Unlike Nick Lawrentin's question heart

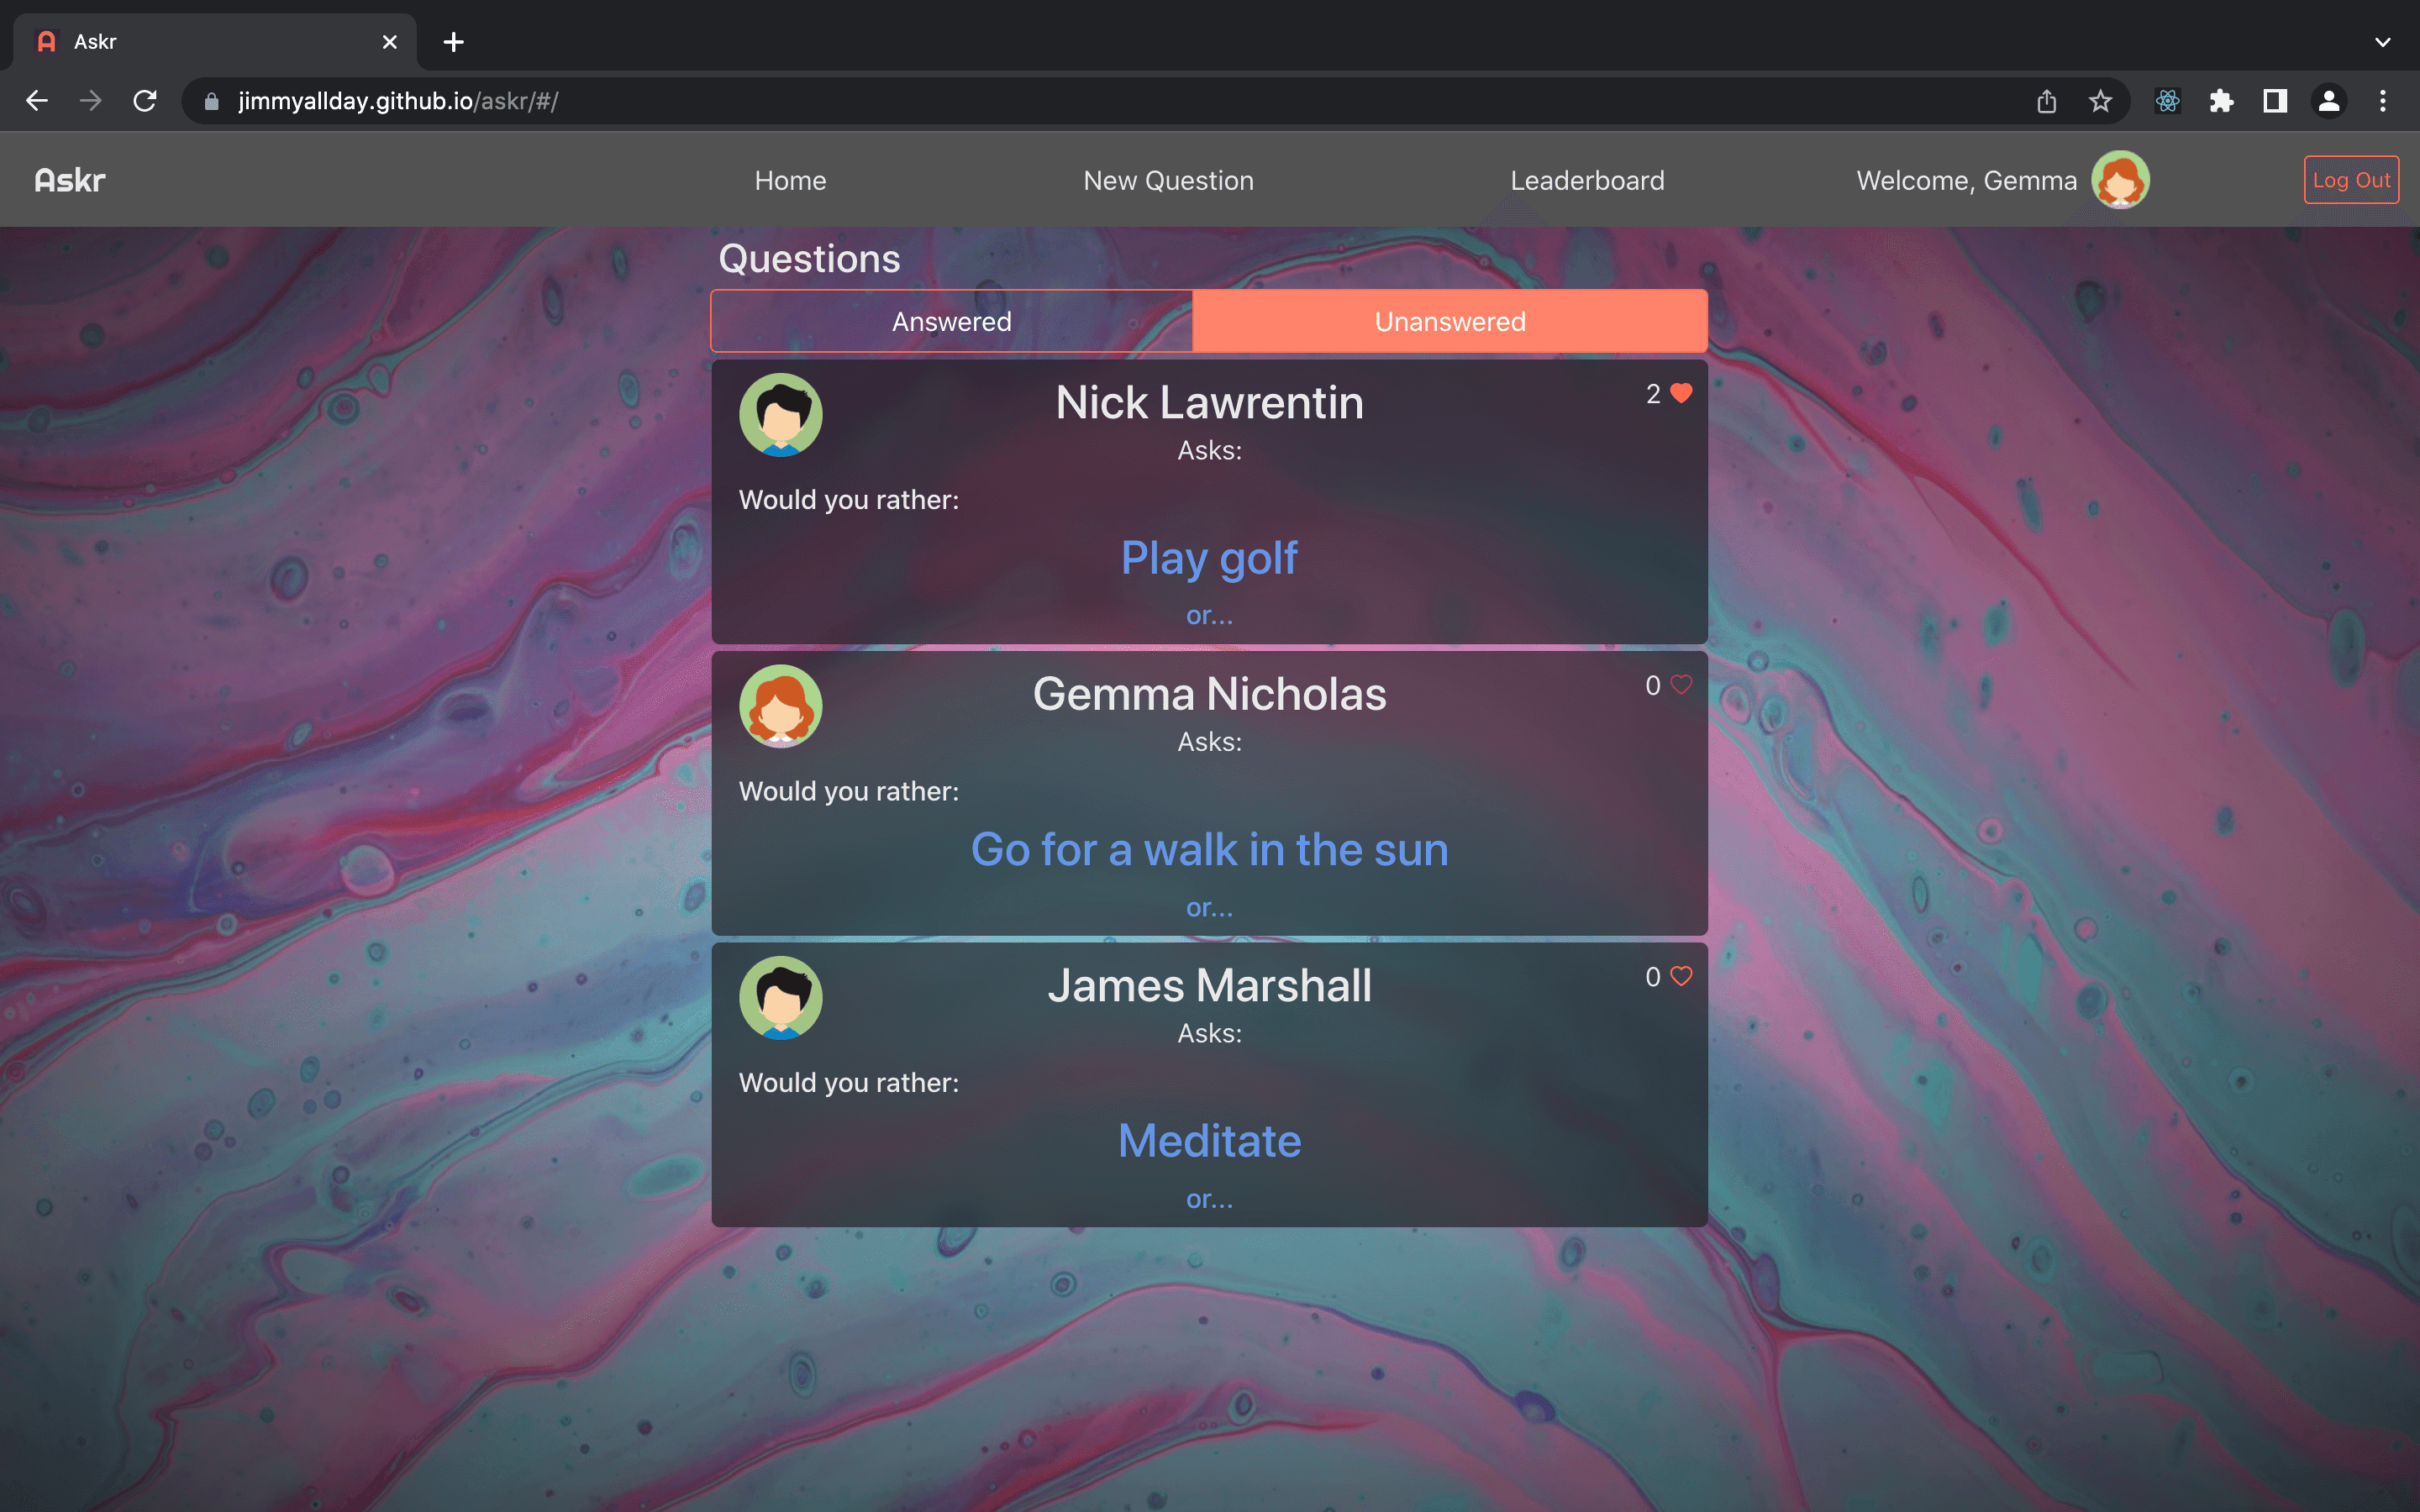pos(1681,393)
